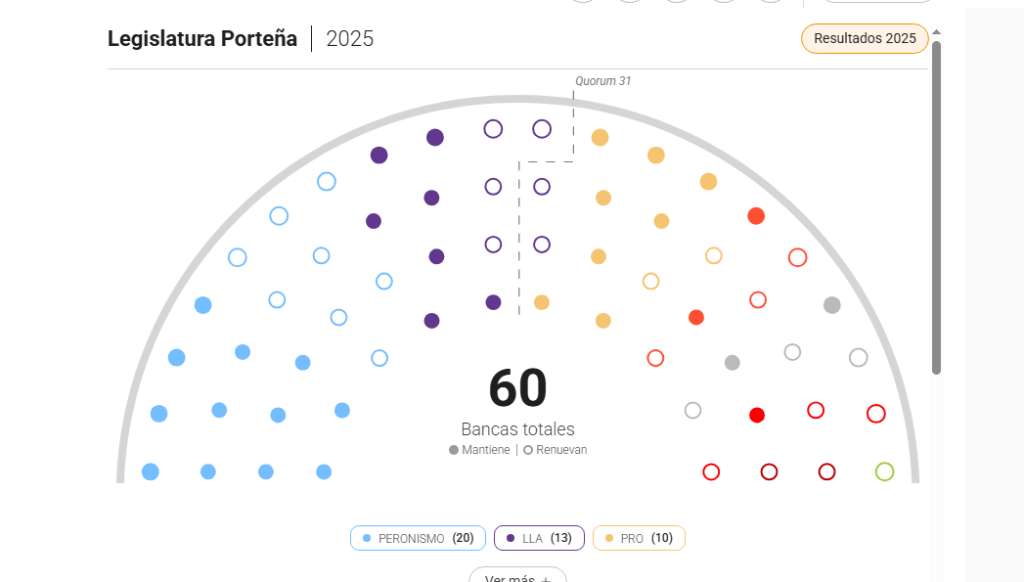1024x582 pixels.
Task: Click the scroll-up arrow on scrollbar
Action: click(x=936, y=32)
